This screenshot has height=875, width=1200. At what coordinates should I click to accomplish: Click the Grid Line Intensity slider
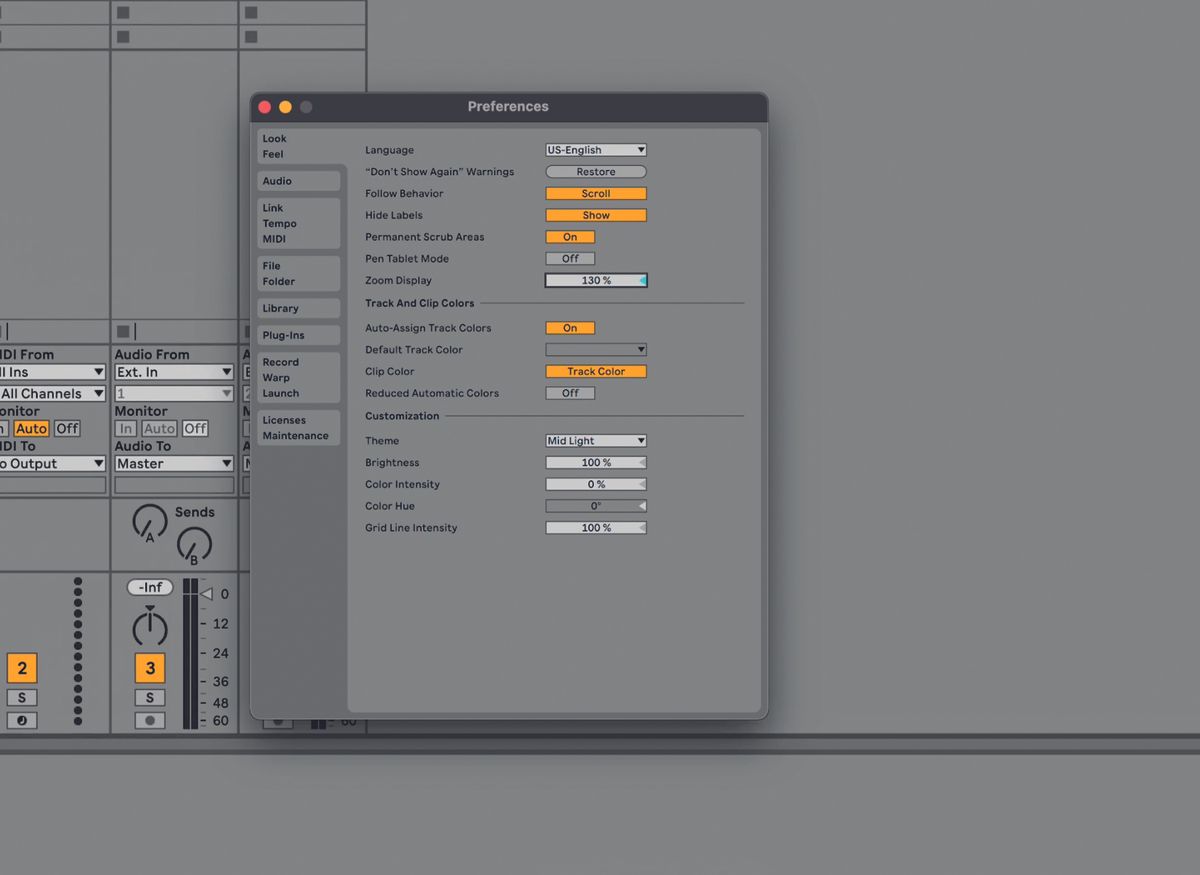tap(596, 528)
